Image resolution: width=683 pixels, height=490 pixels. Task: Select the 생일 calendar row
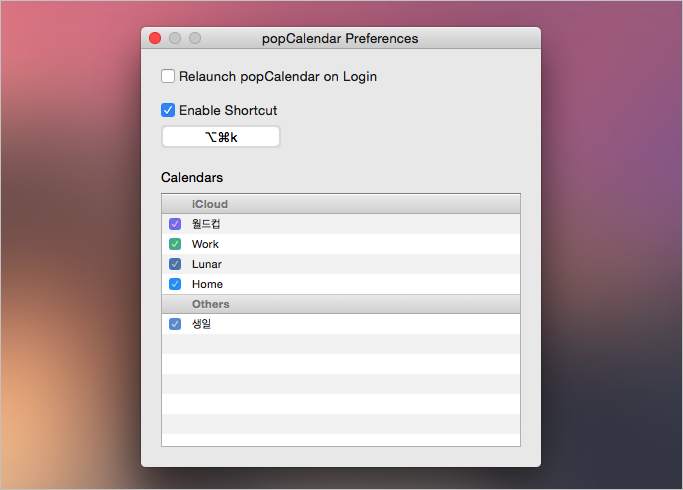341,324
